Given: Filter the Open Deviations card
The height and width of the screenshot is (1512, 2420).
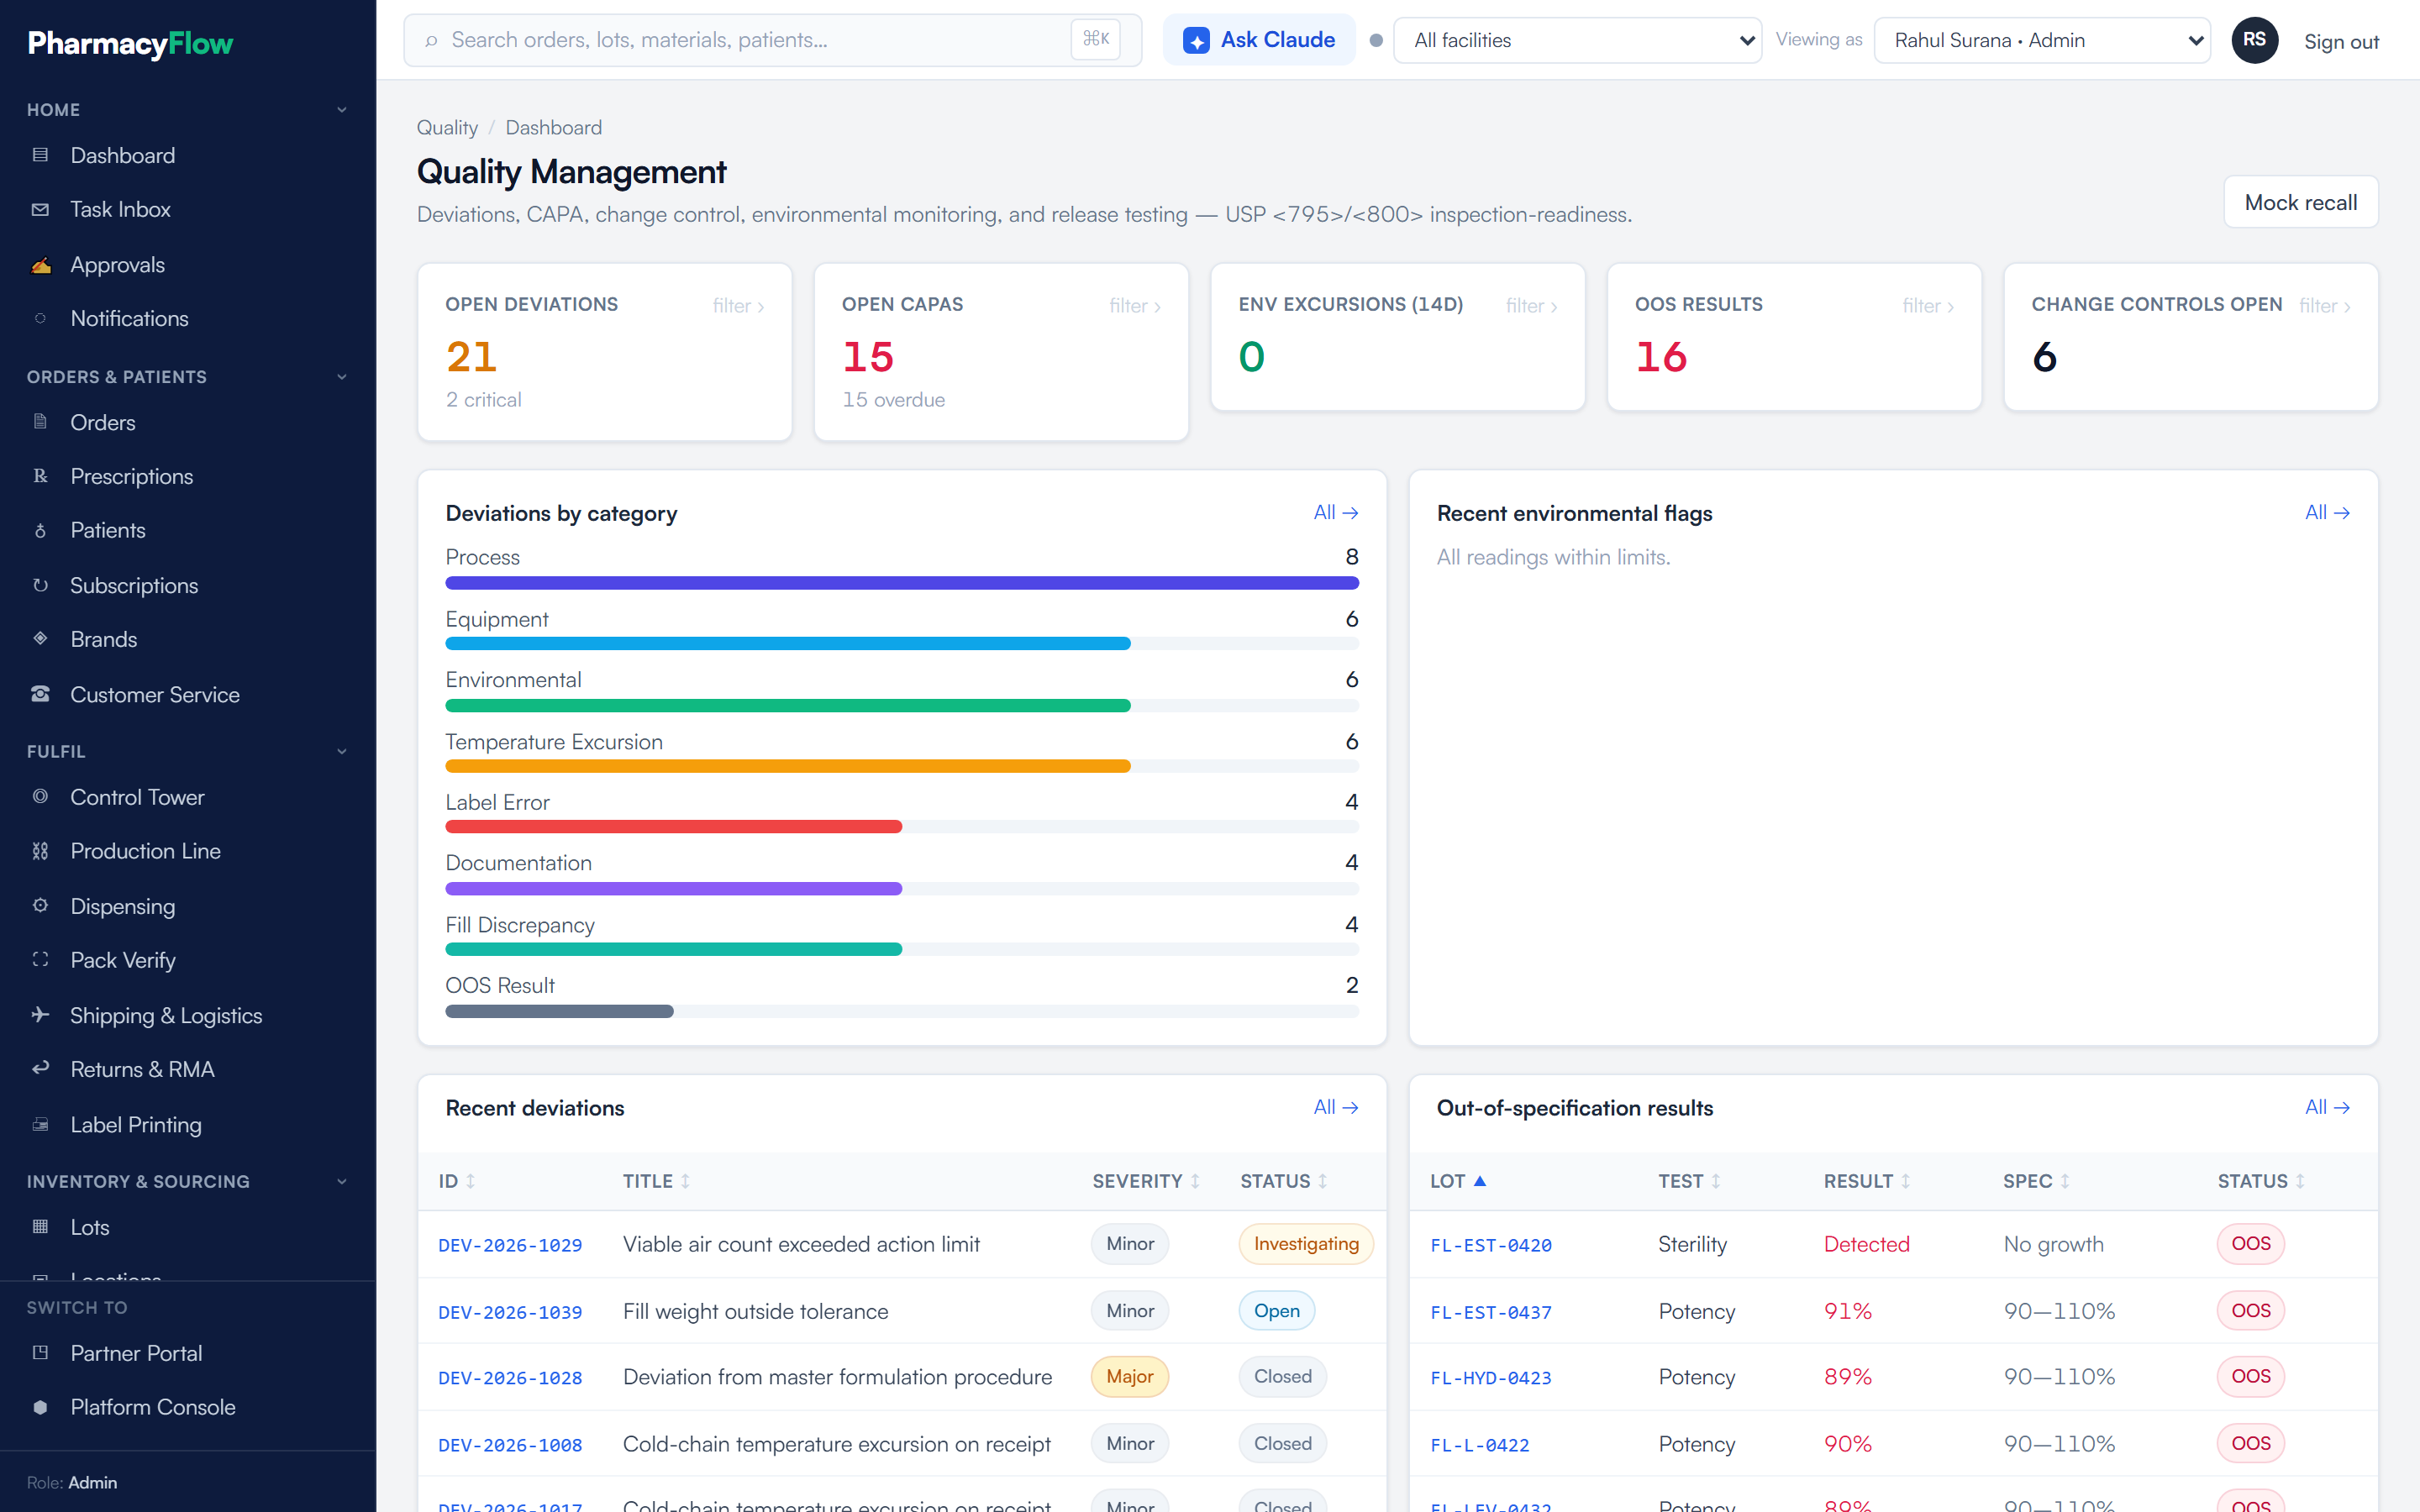Looking at the screenshot, I should click(739, 306).
